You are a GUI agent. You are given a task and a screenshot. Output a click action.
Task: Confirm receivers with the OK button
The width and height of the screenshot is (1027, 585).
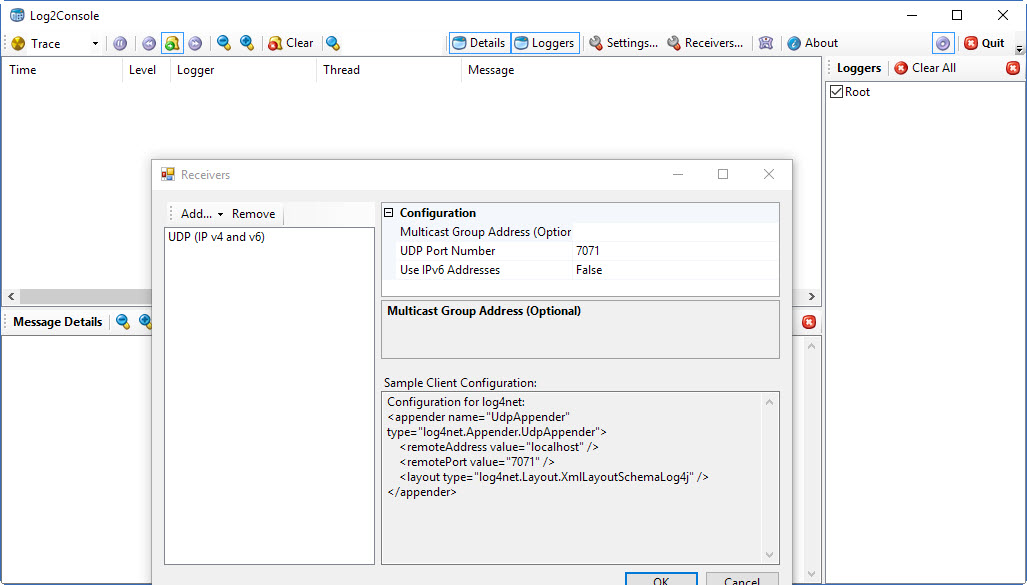tap(661, 580)
